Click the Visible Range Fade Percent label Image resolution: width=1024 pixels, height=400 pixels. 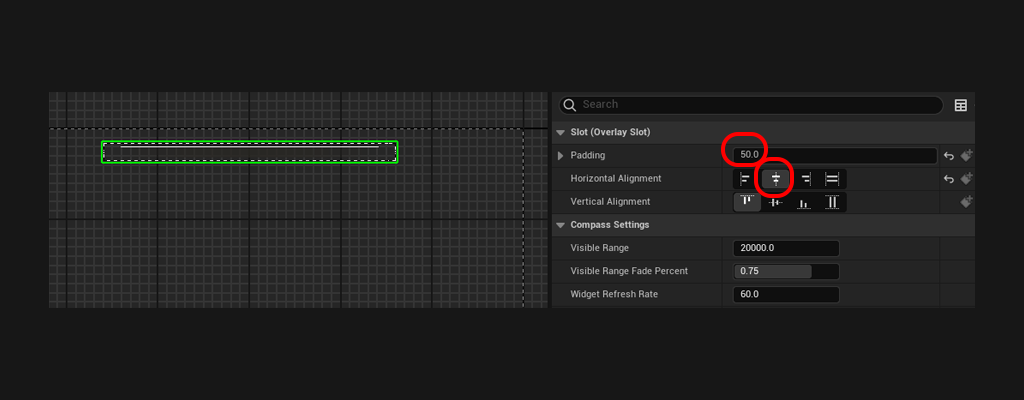(x=629, y=271)
